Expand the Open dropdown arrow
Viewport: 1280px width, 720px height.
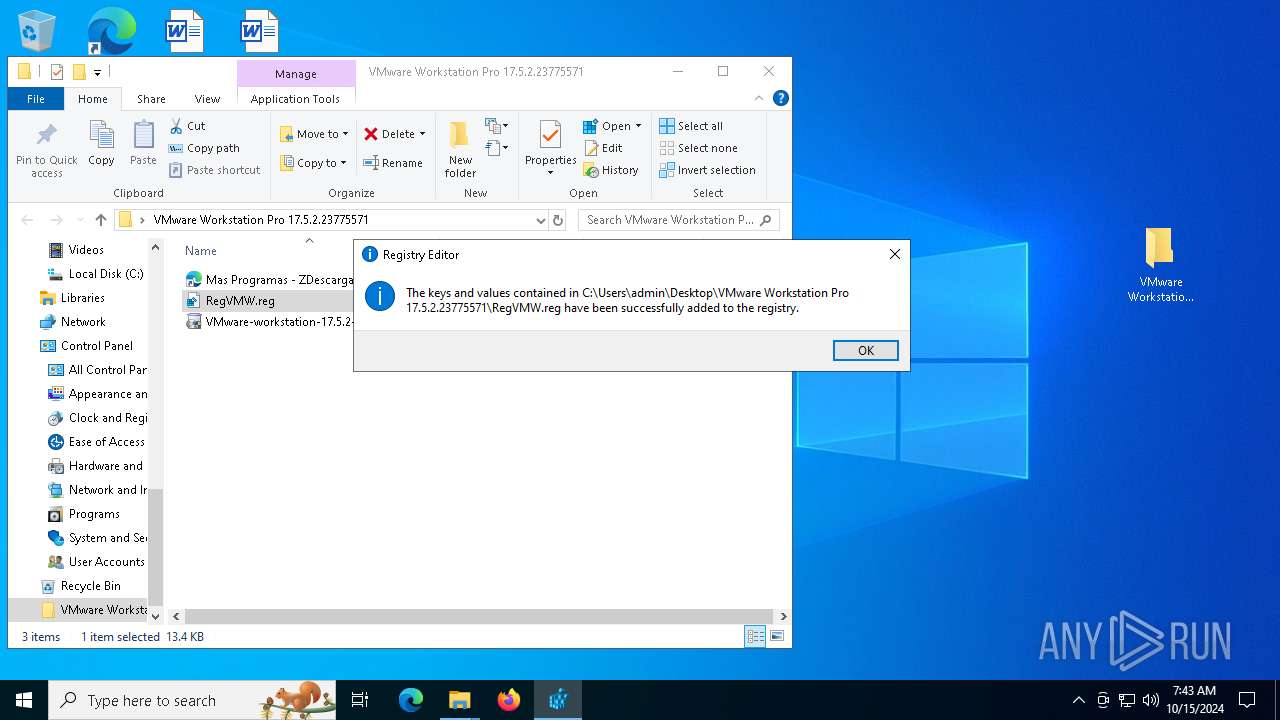coord(638,126)
